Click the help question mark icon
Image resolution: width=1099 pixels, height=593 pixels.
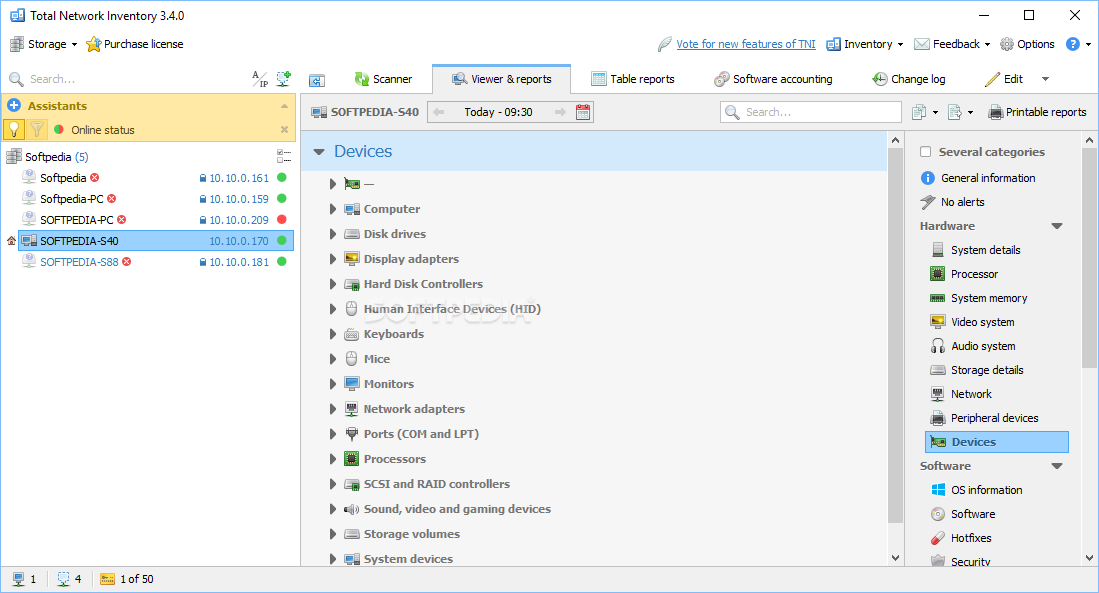pyautogui.click(x=1072, y=44)
